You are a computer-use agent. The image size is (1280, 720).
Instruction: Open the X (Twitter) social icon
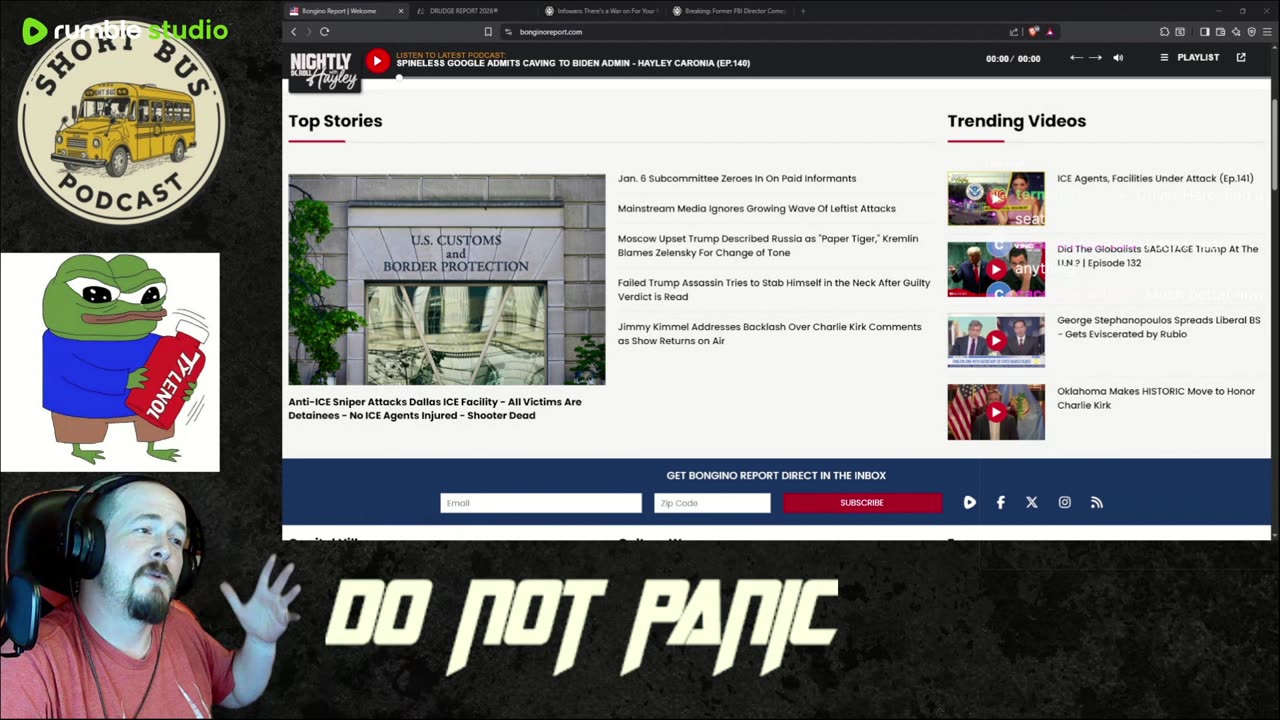1032,503
